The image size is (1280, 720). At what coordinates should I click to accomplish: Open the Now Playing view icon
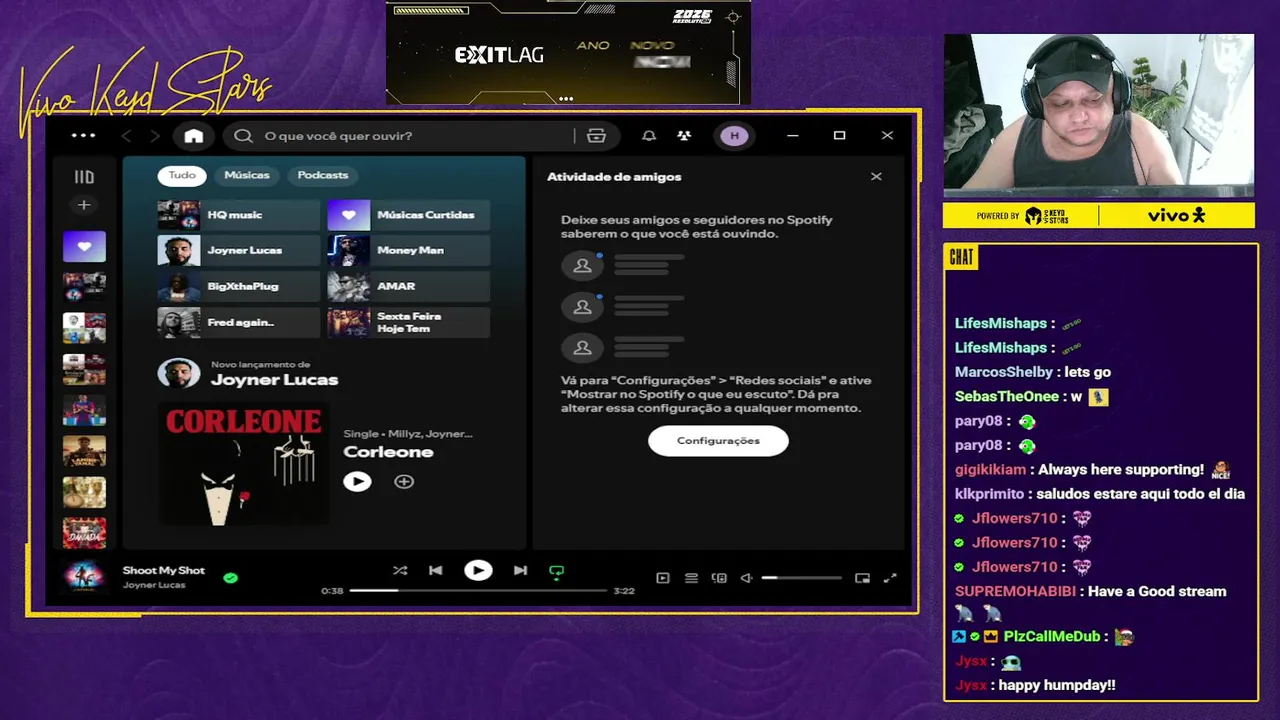click(x=662, y=578)
